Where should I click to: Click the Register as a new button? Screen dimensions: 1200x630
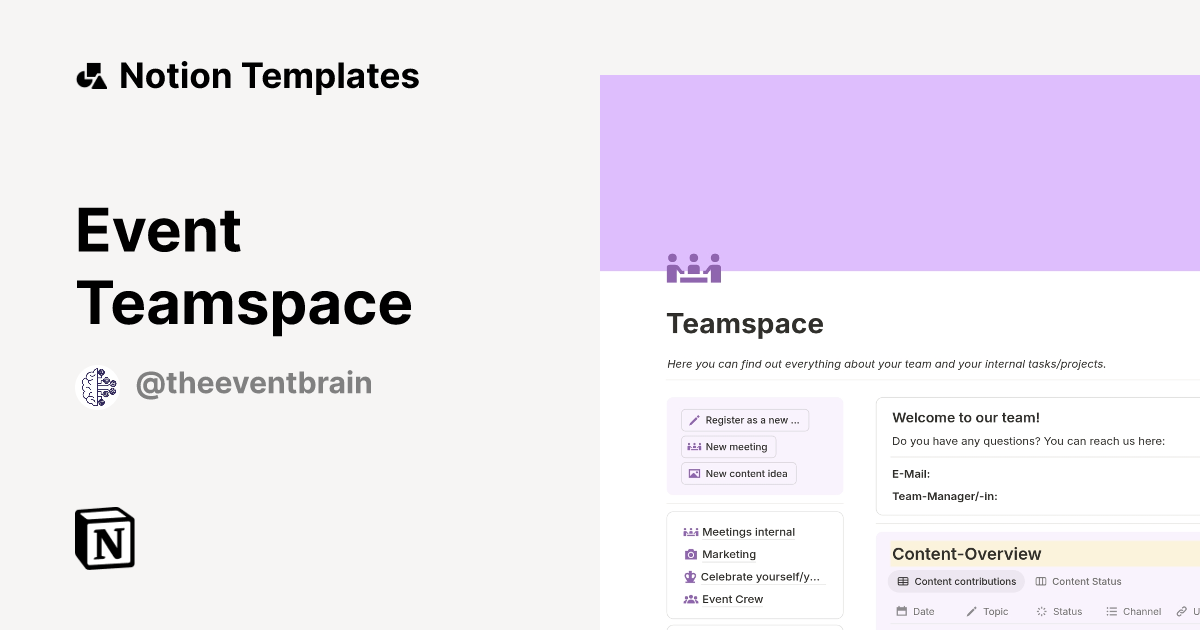point(744,420)
